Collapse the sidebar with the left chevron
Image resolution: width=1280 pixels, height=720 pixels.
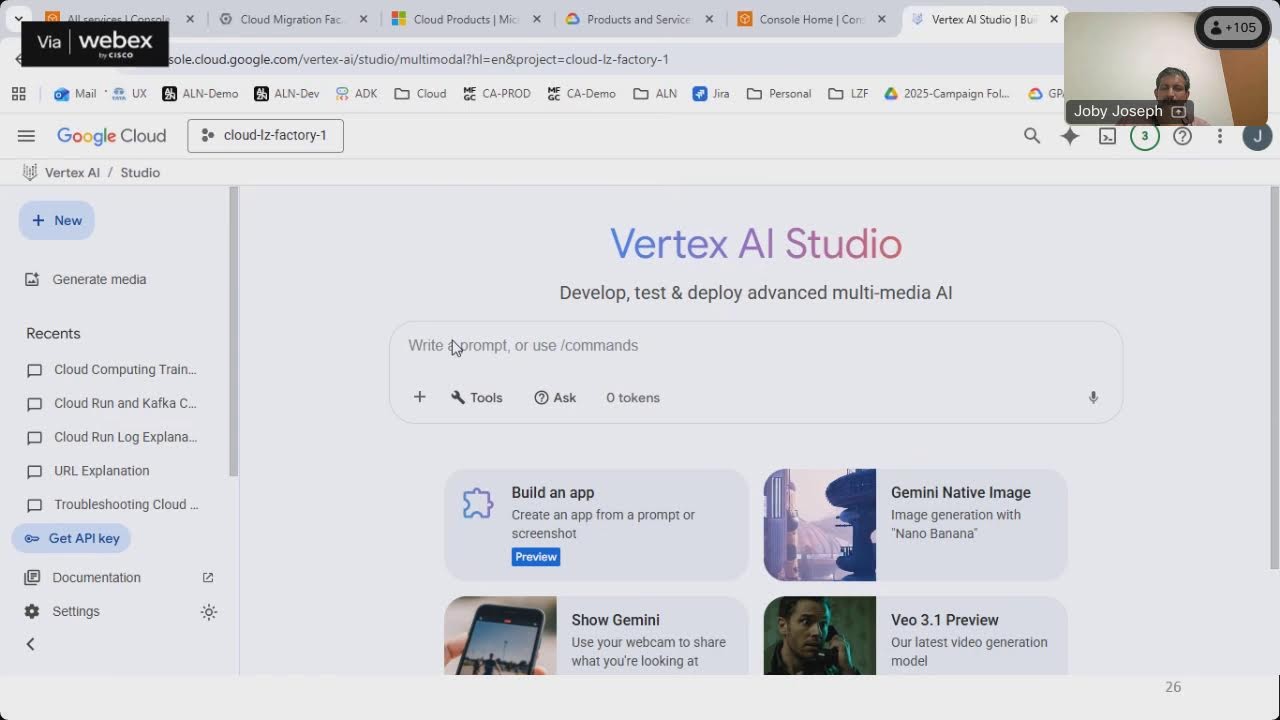point(30,645)
